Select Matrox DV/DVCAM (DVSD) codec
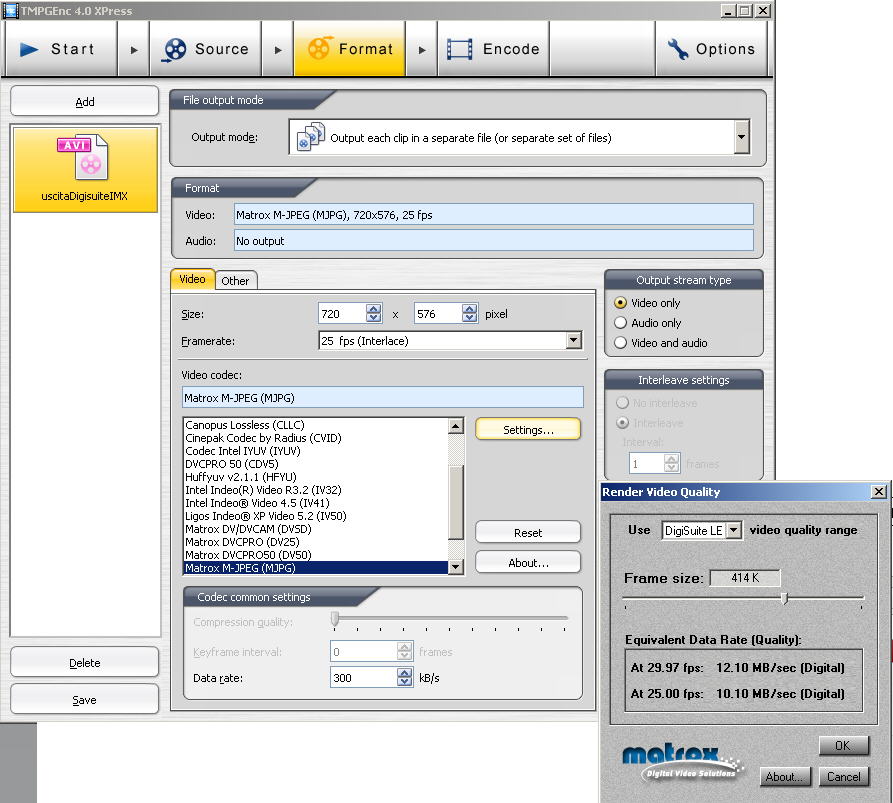Image resolution: width=893 pixels, height=803 pixels. (x=316, y=529)
